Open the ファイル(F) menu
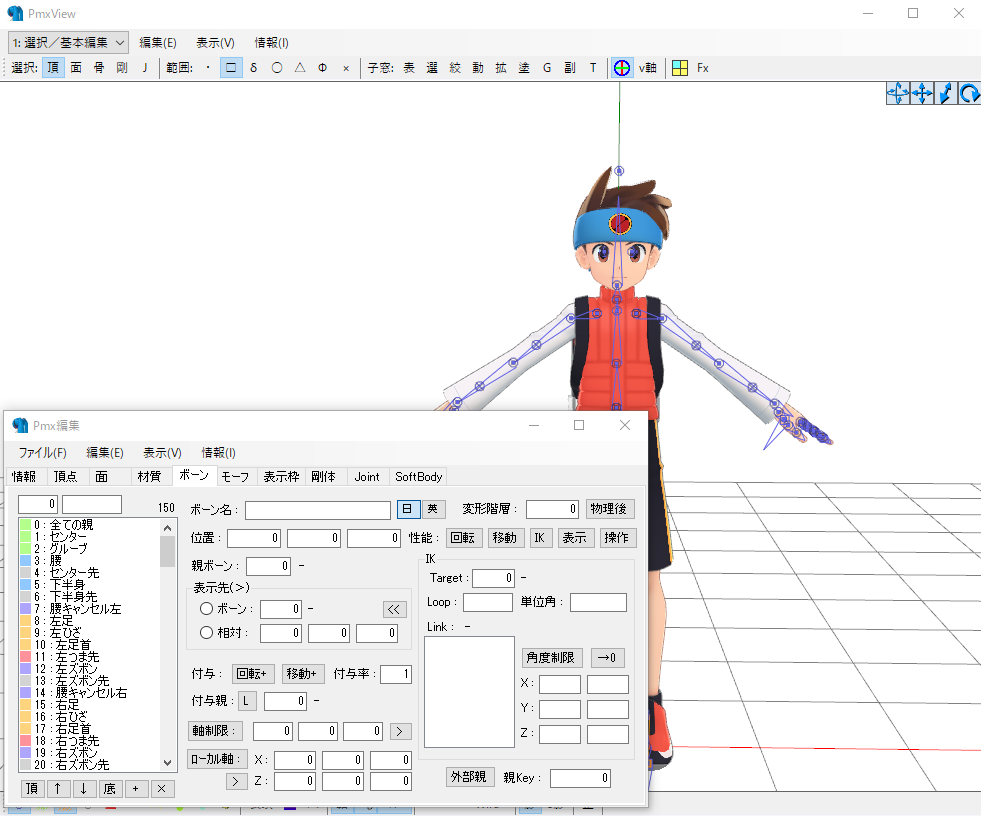Image resolution: width=981 pixels, height=816 pixels. click(42, 452)
